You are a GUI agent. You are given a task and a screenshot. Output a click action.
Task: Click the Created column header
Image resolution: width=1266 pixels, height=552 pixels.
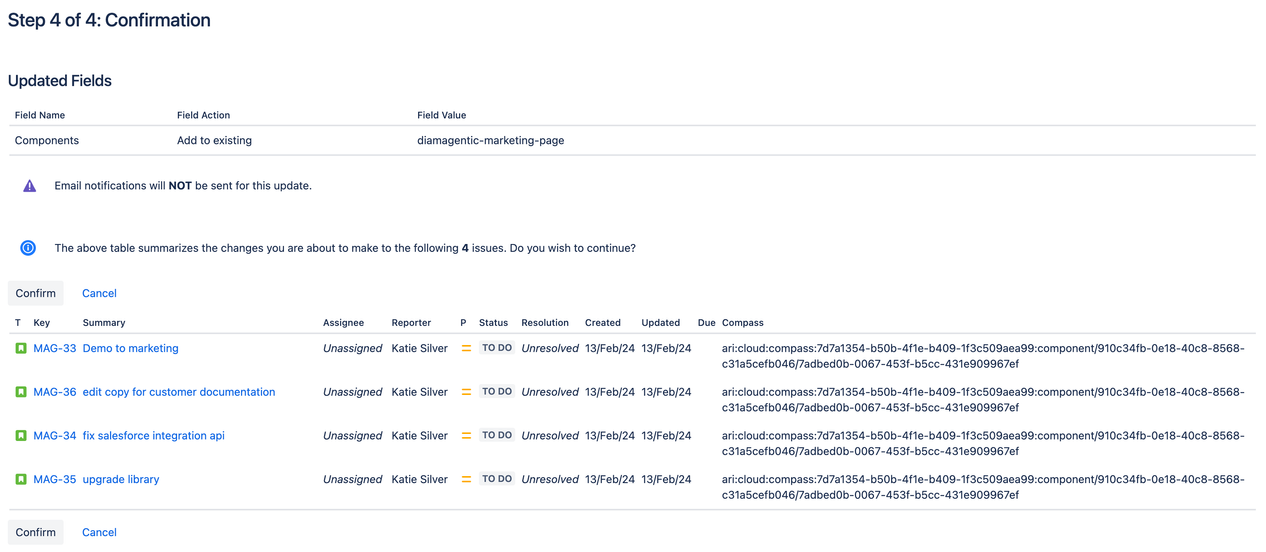pyautogui.click(x=603, y=323)
